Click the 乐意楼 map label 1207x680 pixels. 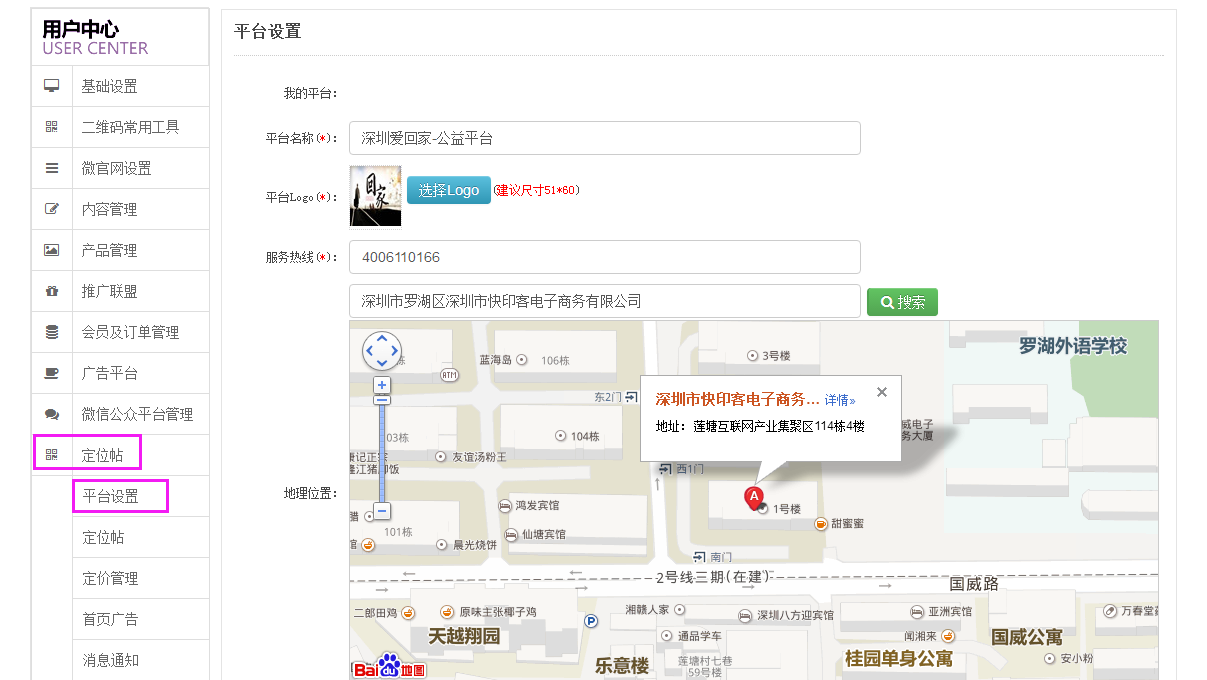(x=622, y=665)
